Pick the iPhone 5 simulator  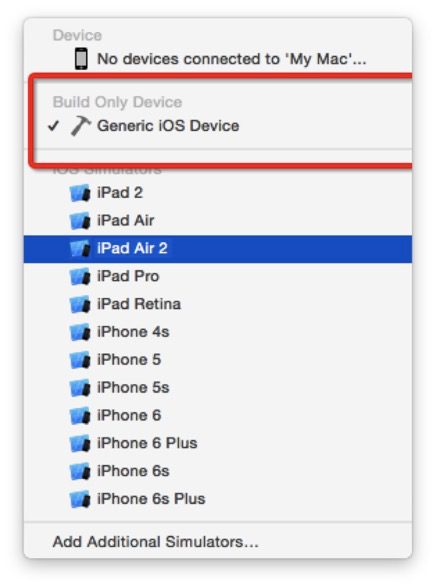[218, 360]
